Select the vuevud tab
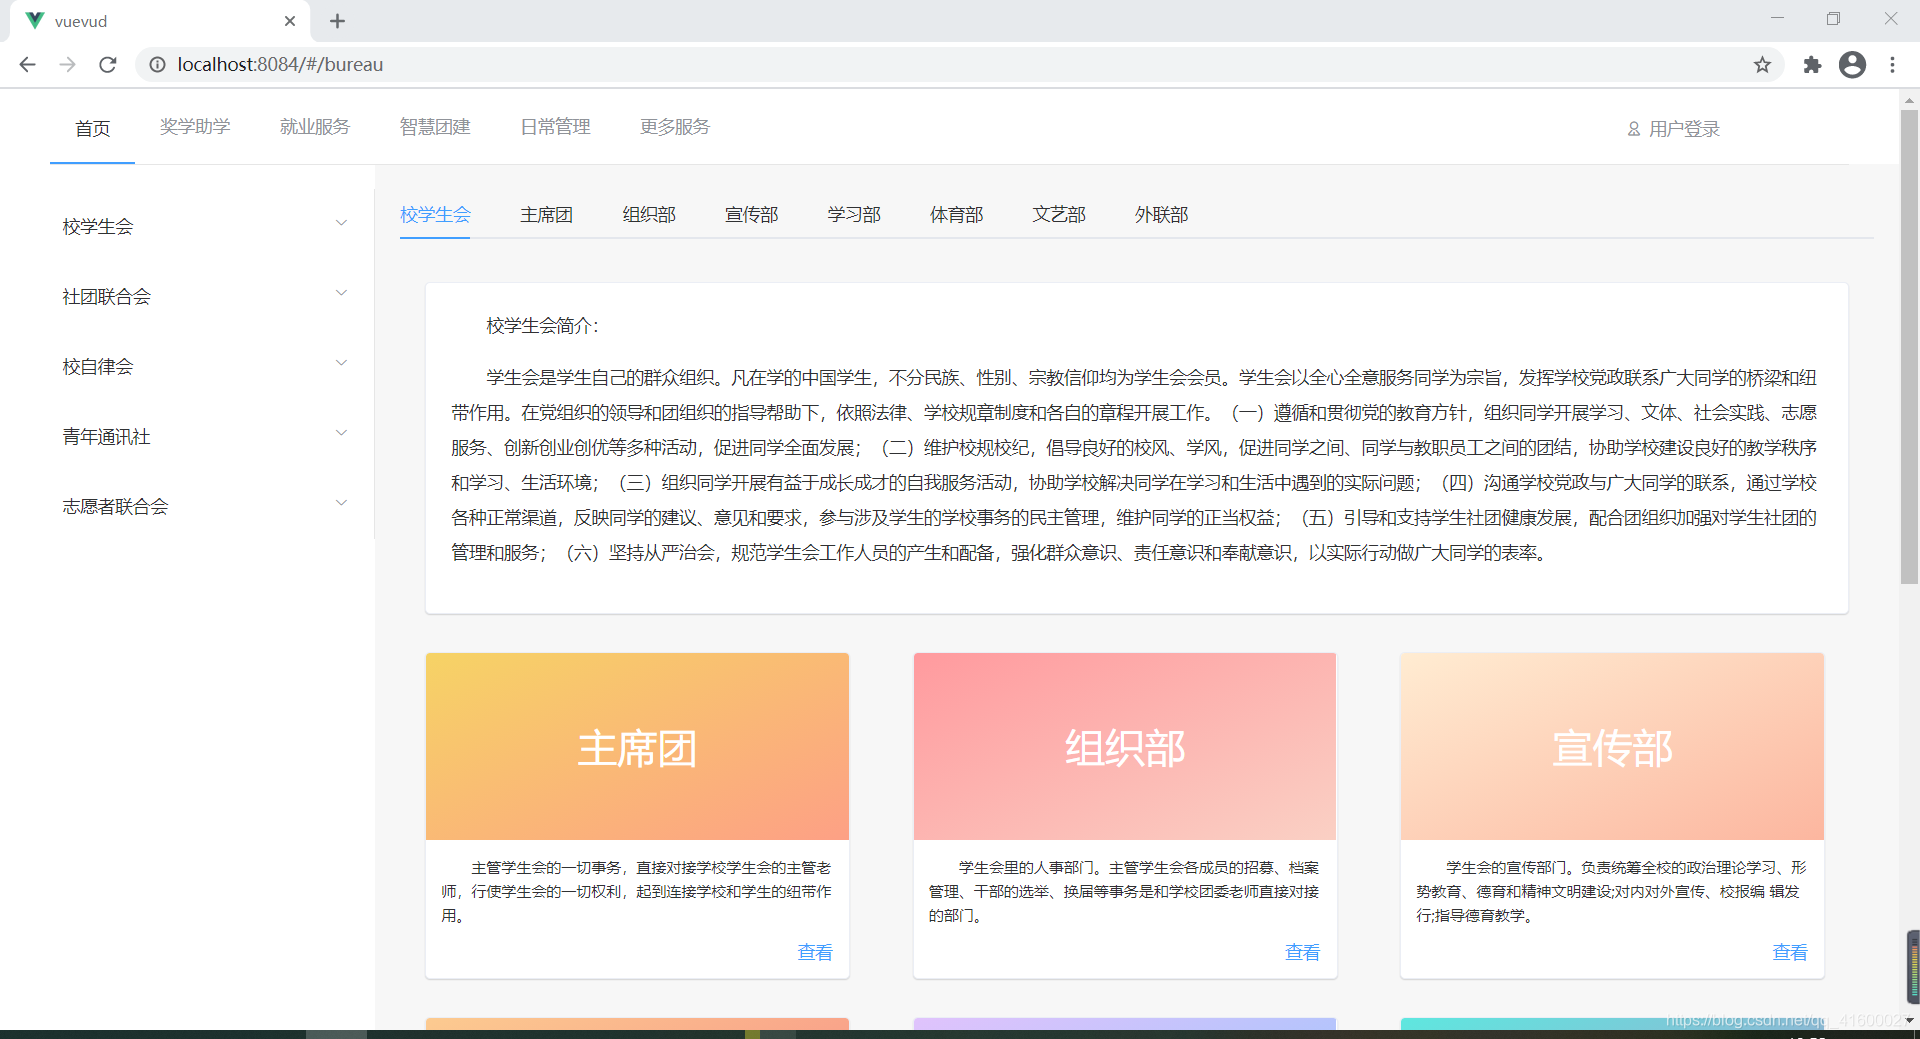 160,21
